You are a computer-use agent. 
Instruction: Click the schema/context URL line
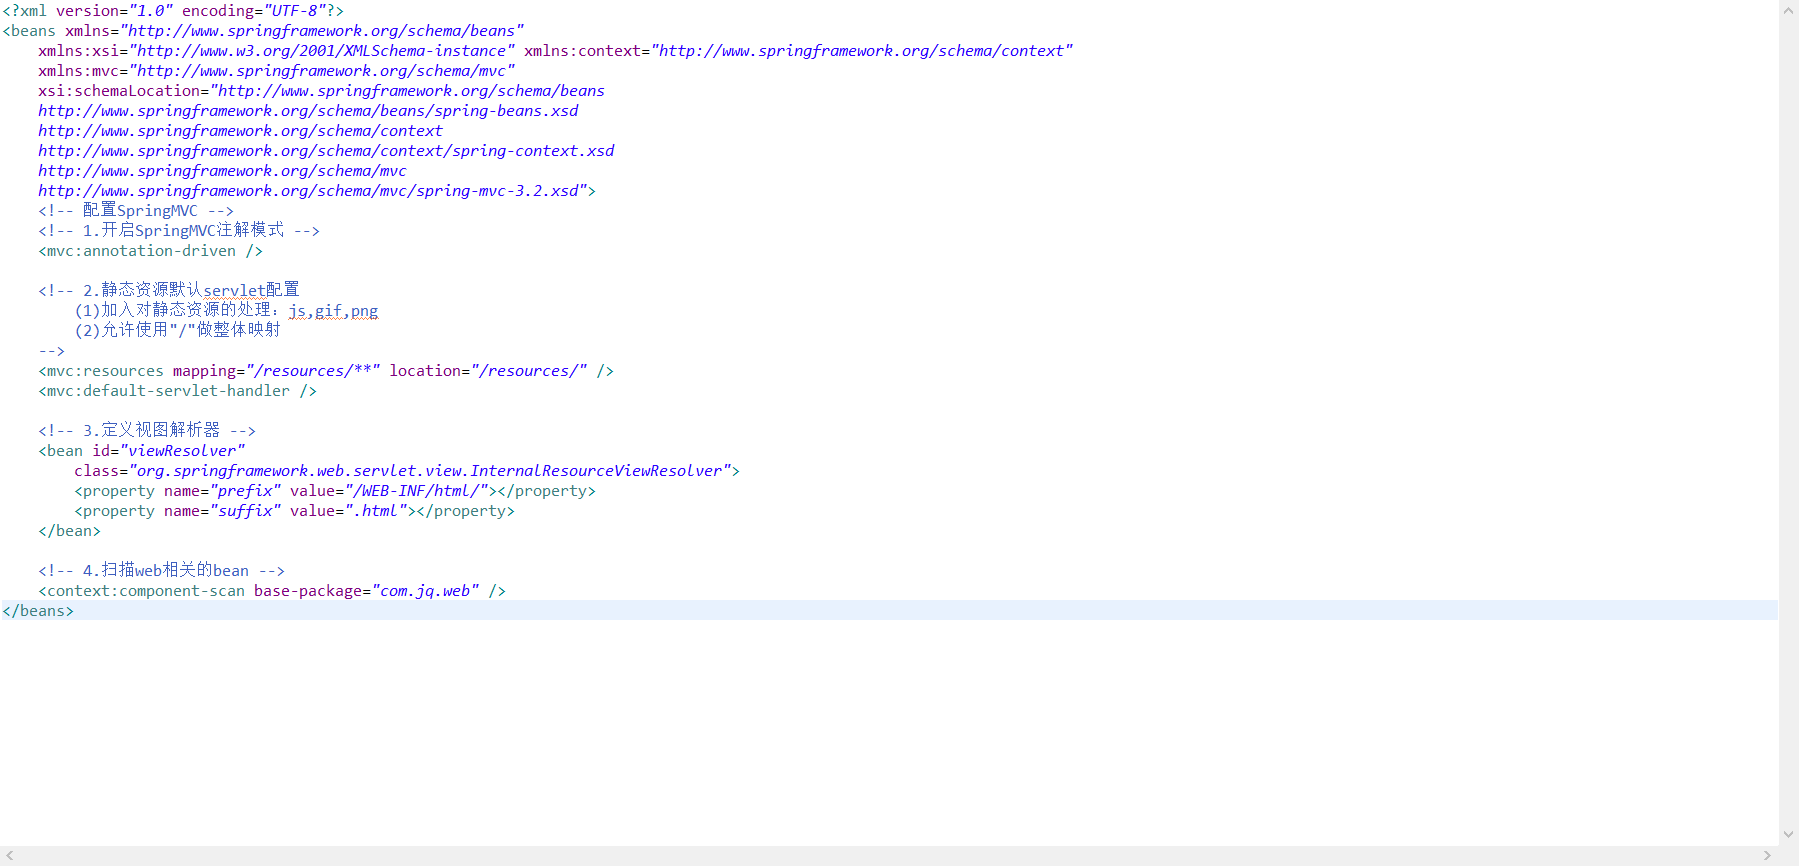pos(240,131)
